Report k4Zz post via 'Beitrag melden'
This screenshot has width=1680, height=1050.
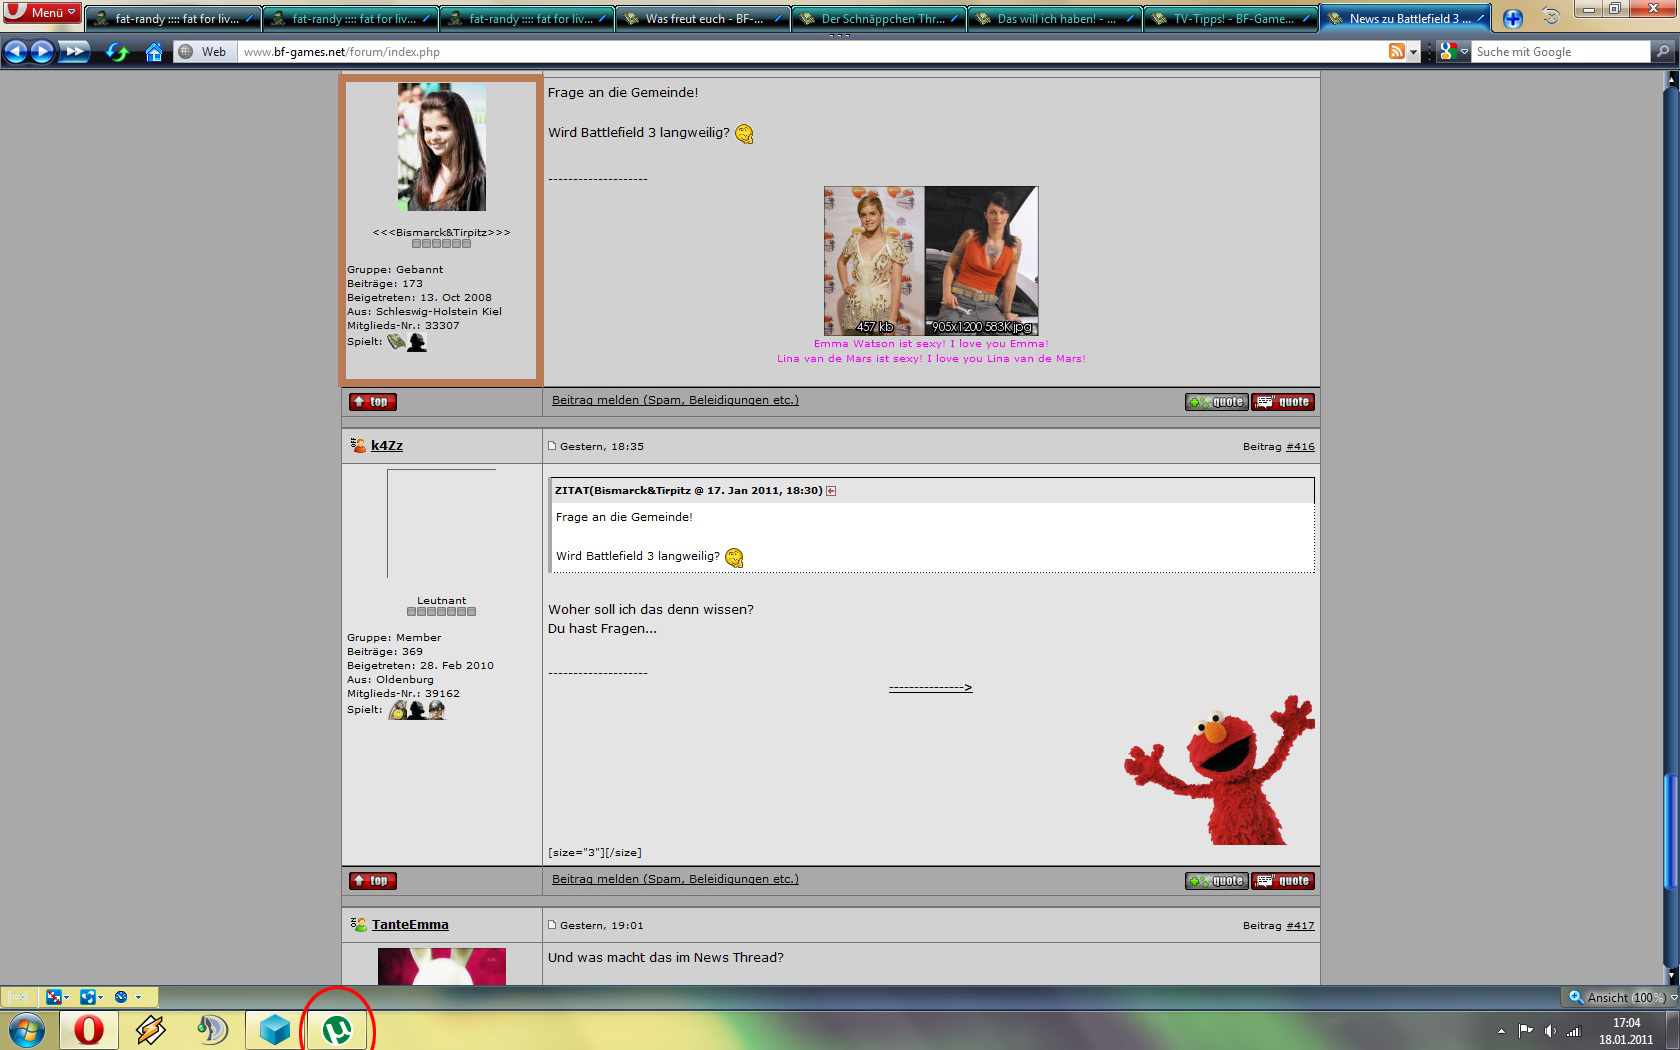[675, 879]
